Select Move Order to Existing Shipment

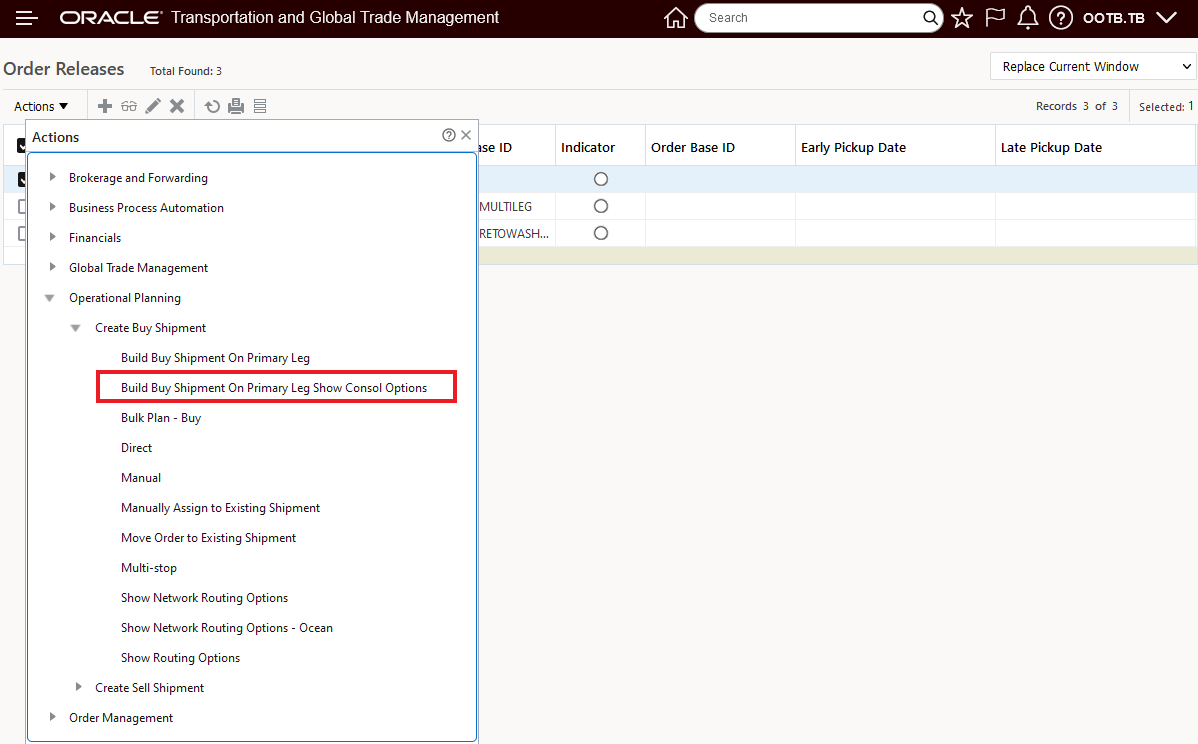pyautogui.click(x=209, y=538)
